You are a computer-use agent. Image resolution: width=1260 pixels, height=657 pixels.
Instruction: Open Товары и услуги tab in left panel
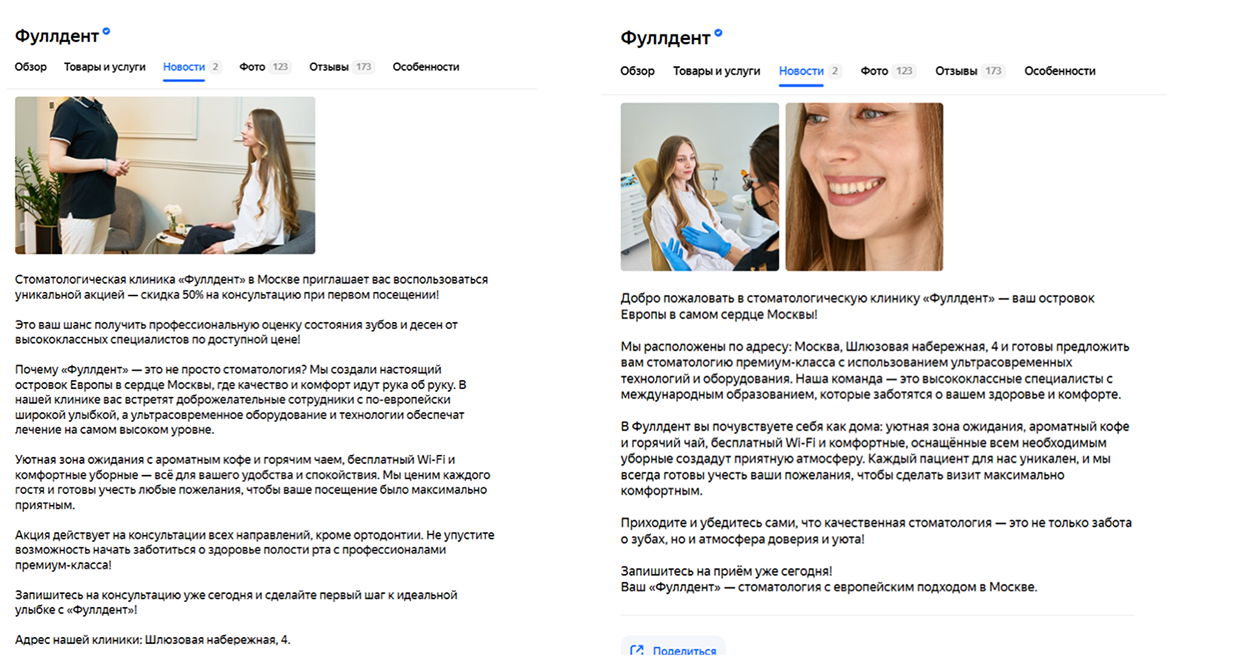click(105, 67)
